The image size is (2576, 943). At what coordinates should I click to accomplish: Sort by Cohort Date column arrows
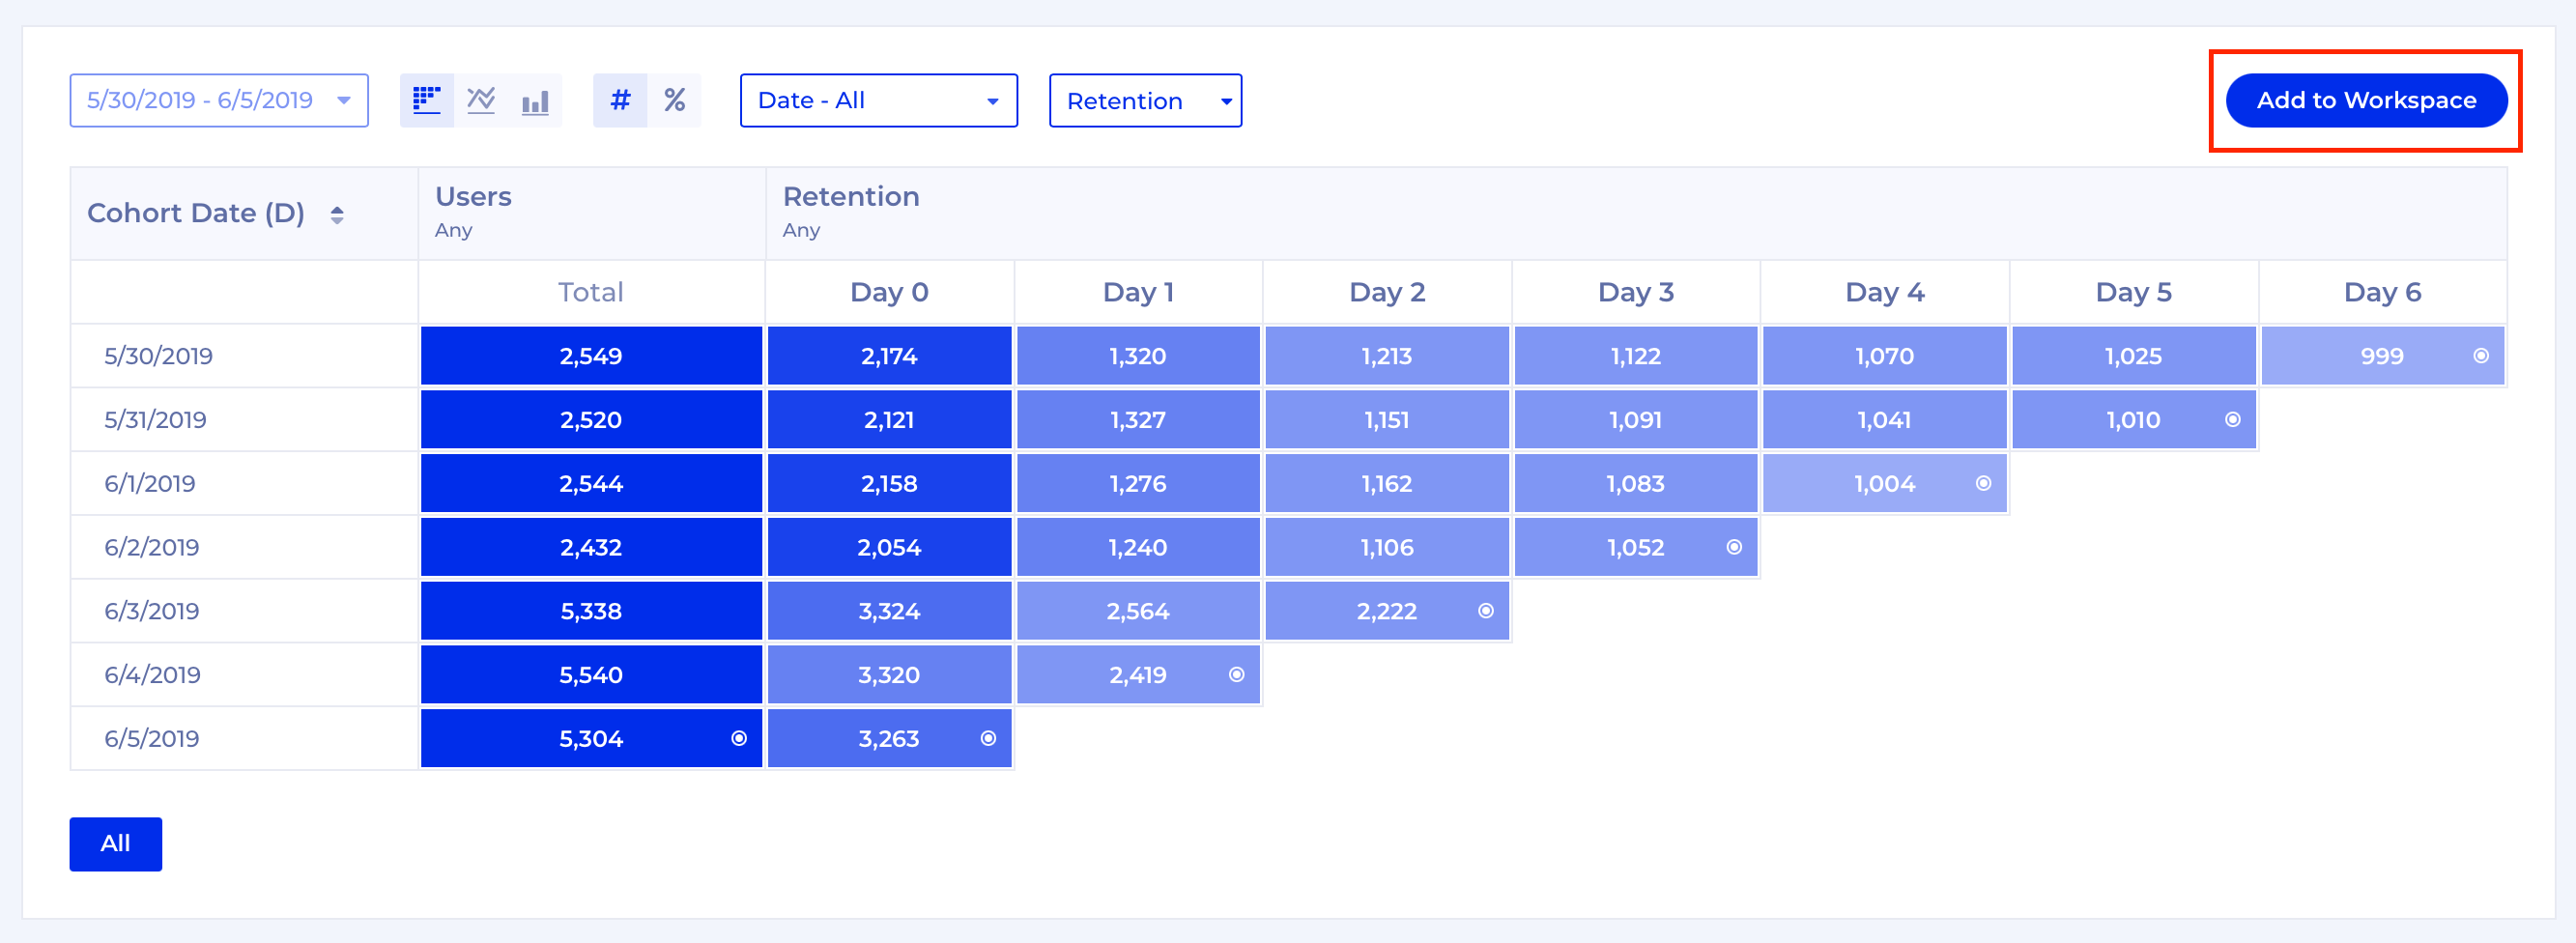(x=337, y=214)
